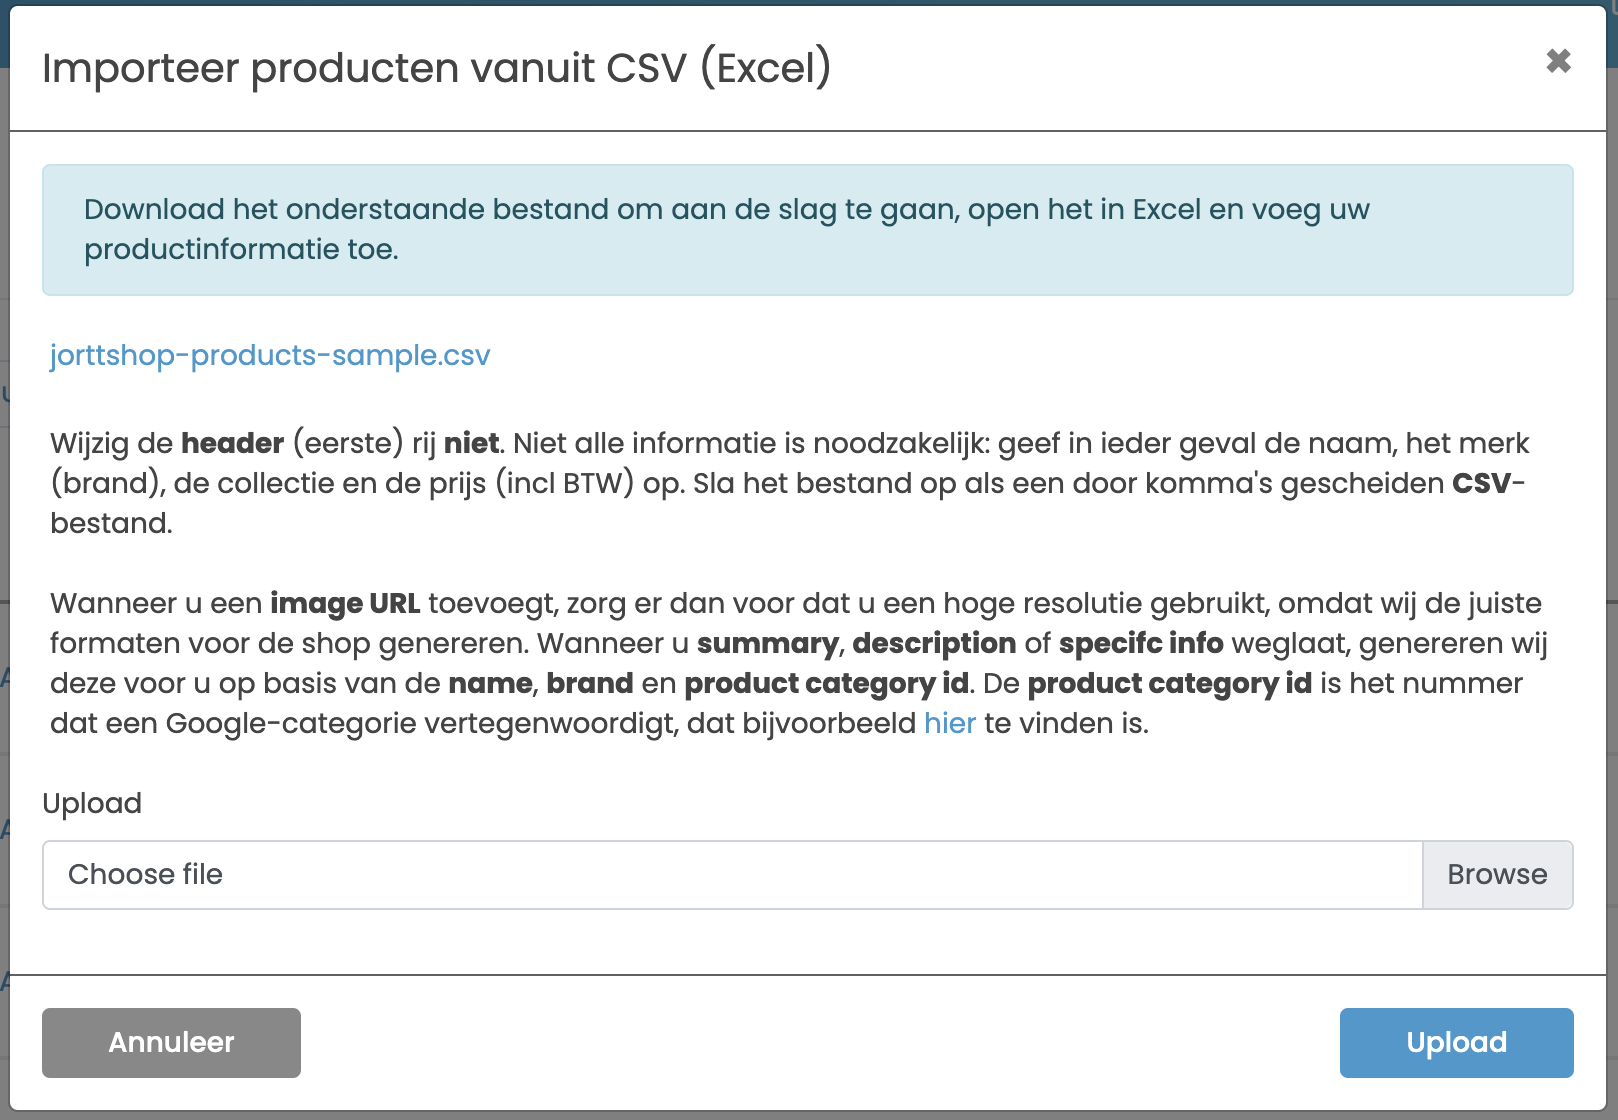1618x1120 pixels.
Task: Close the CSV import dialog with the X
Action: (x=1558, y=61)
